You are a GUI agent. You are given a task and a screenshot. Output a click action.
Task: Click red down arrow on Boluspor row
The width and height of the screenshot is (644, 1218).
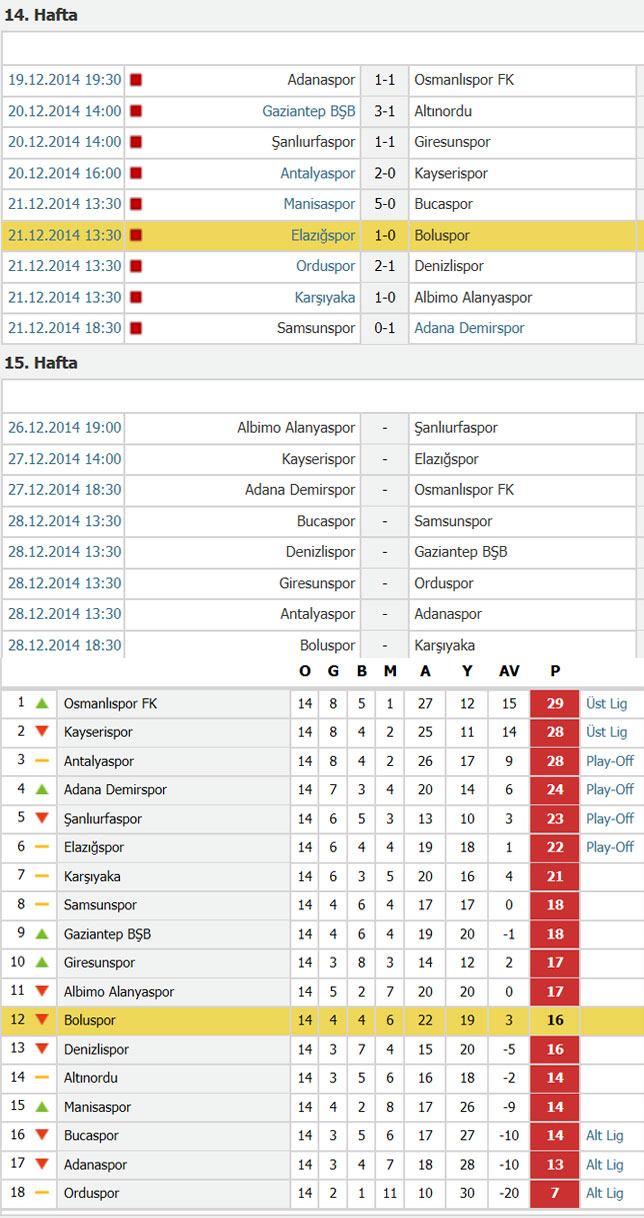[x=41, y=1020]
